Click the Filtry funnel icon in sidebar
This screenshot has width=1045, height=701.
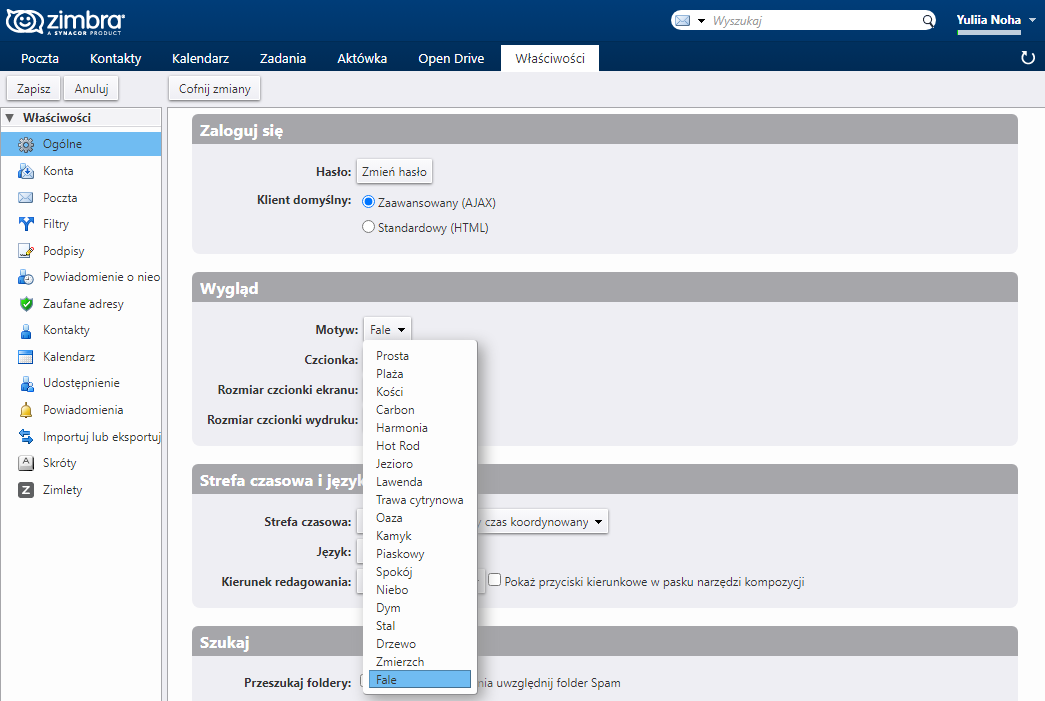27,224
